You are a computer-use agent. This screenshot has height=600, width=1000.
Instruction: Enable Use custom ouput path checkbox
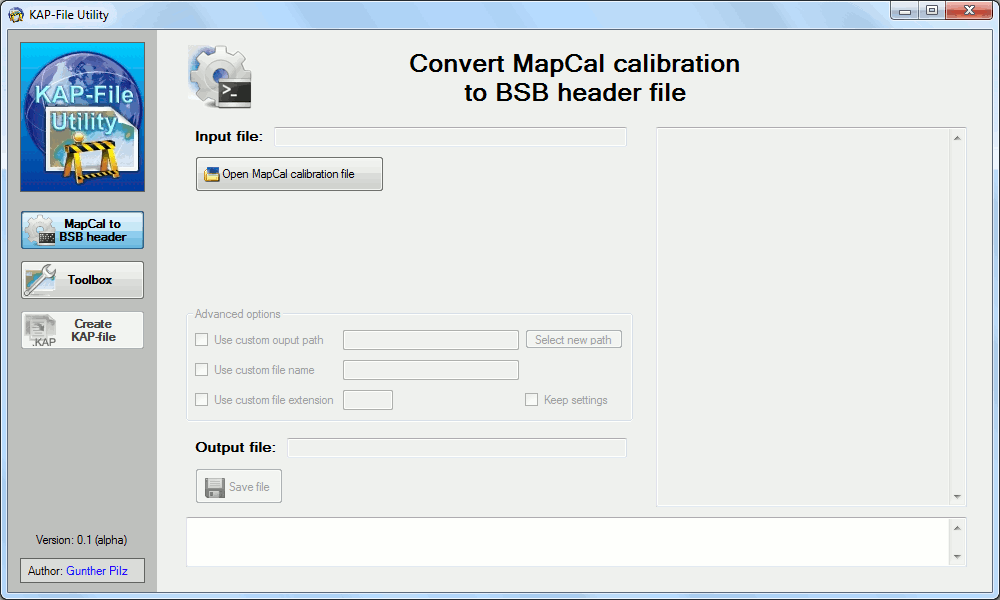[x=202, y=340]
